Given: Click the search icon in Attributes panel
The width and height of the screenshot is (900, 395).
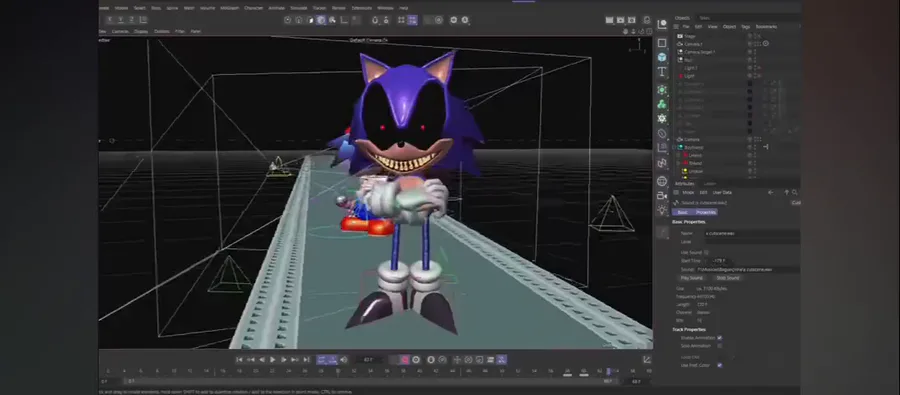Looking at the screenshot, I should click(794, 192).
